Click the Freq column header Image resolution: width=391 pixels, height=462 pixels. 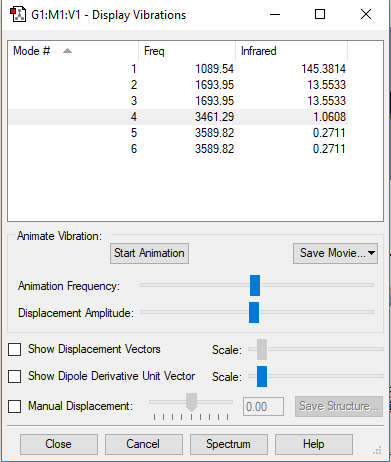[187, 51]
